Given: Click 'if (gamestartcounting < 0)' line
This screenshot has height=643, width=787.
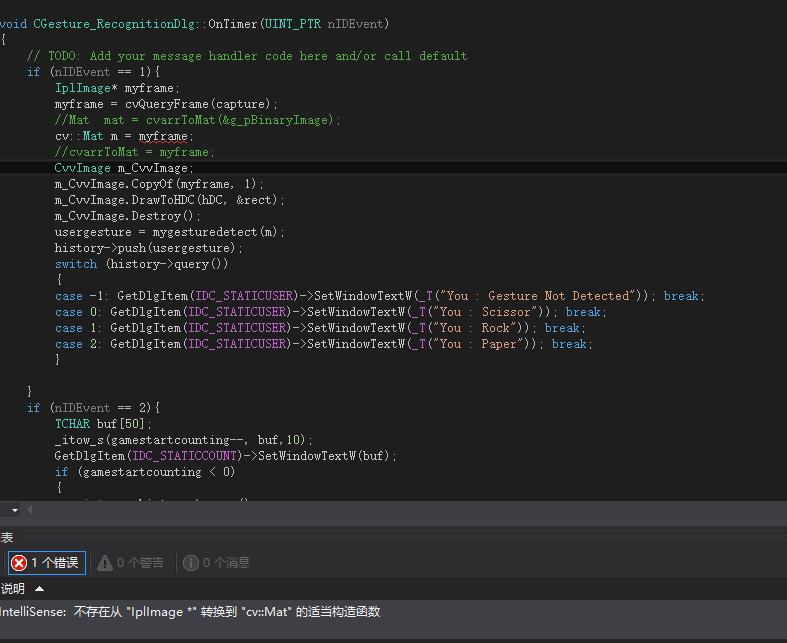Looking at the screenshot, I should [145, 472].
